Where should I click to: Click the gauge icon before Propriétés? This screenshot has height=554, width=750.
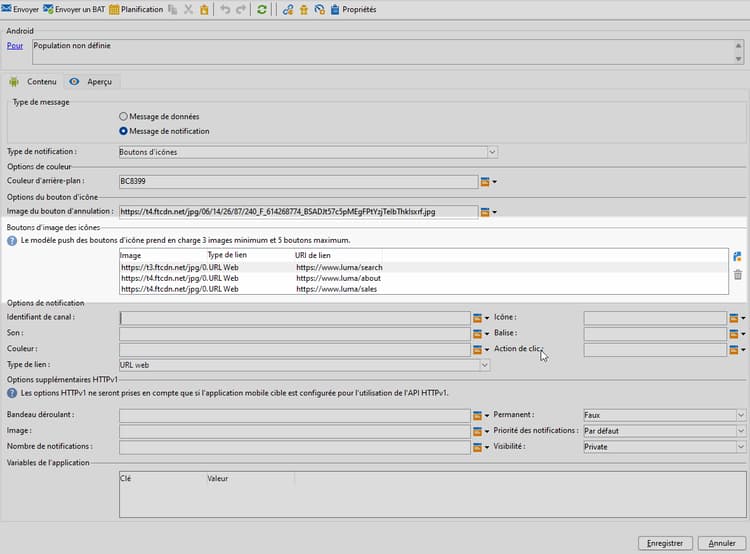(320, 9)
